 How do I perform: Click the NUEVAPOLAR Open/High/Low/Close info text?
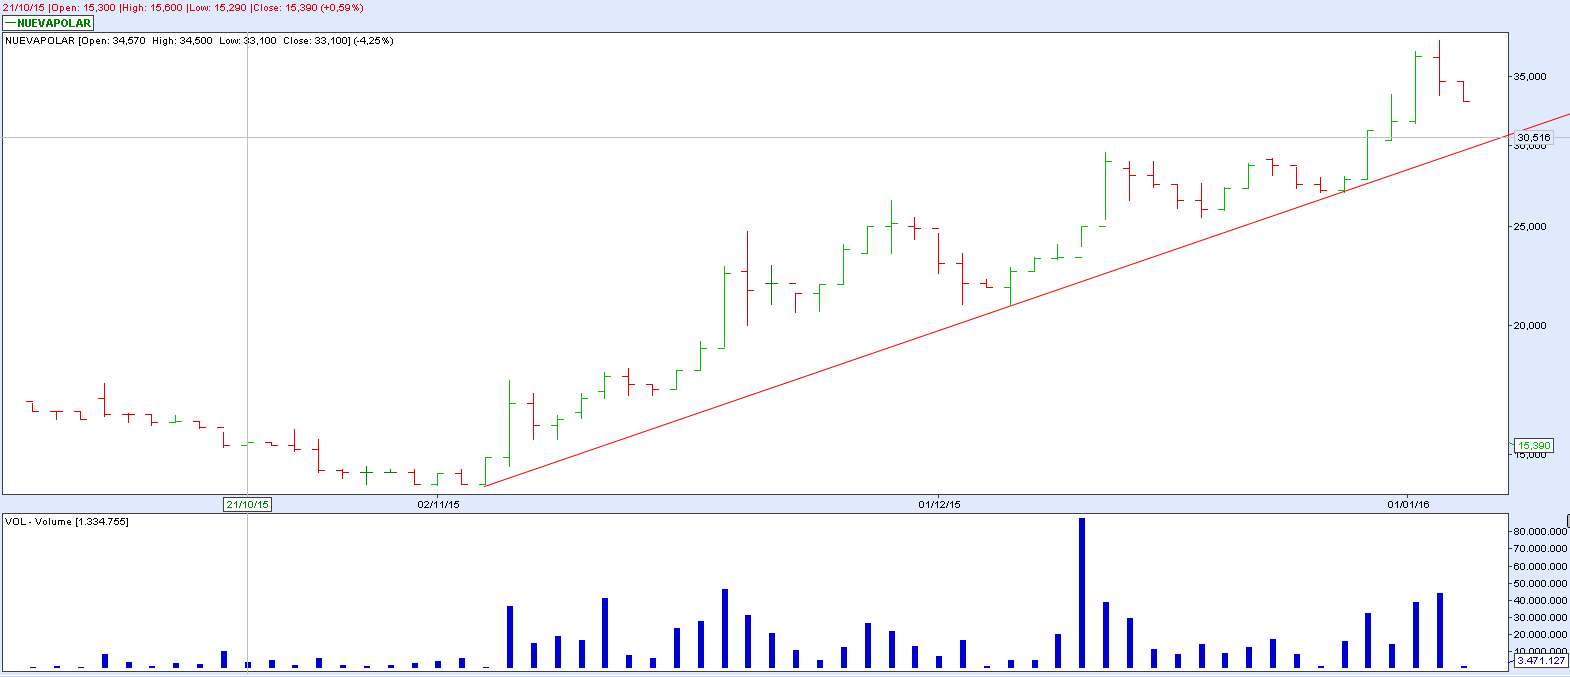click(199, 41)
